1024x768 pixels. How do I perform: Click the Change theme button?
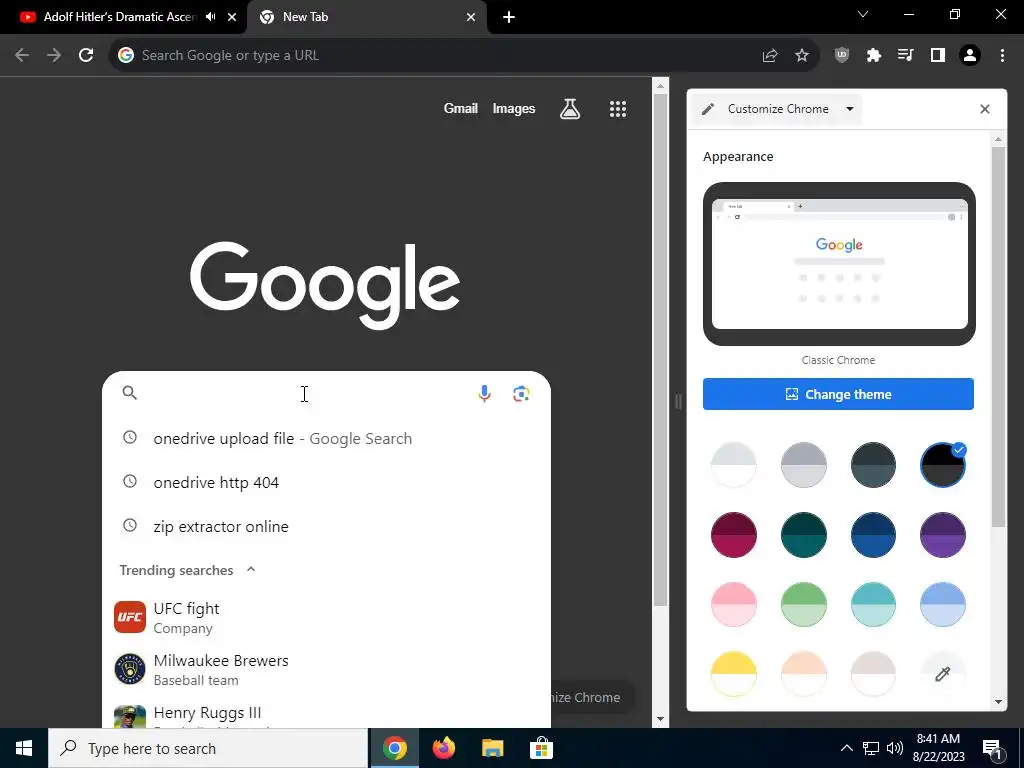pos(838,394)
